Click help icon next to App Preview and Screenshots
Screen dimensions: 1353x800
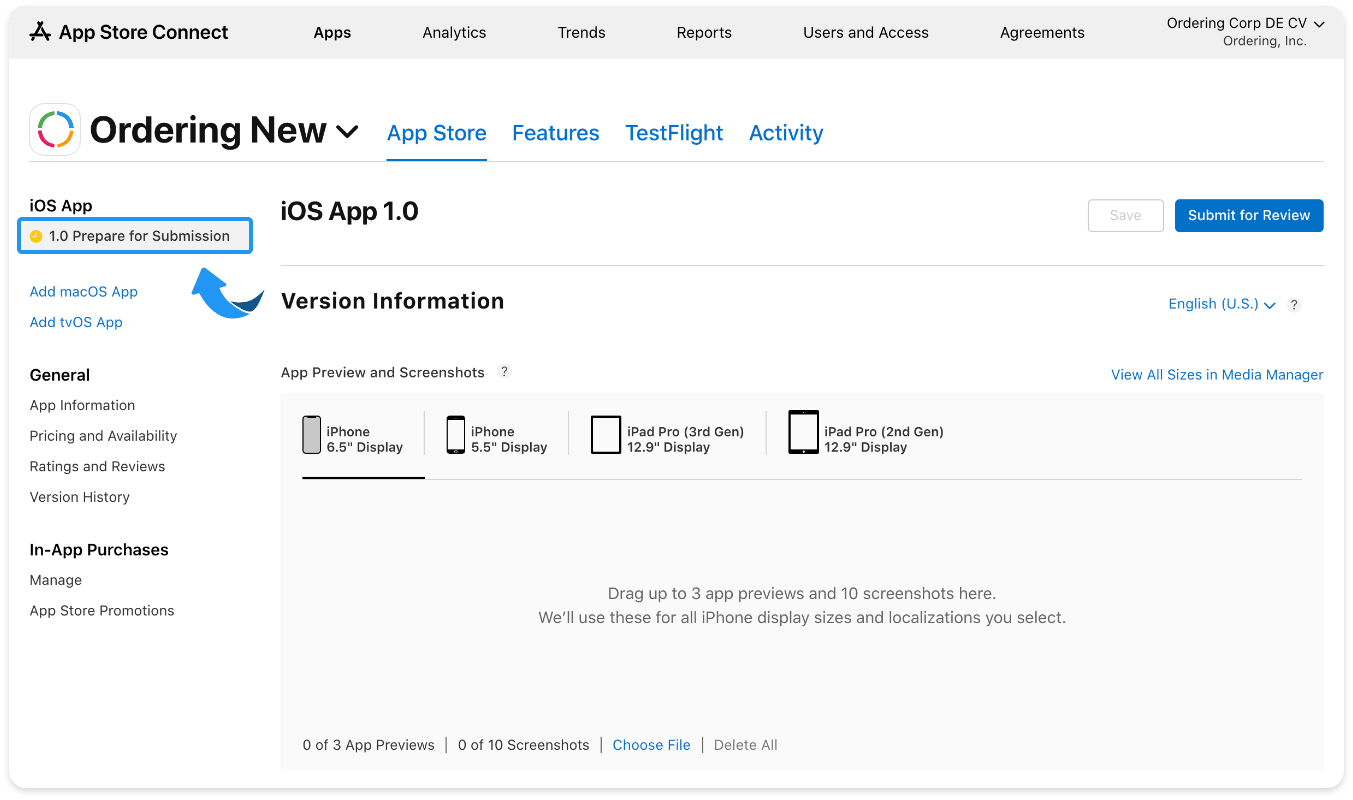click(505, 372)
